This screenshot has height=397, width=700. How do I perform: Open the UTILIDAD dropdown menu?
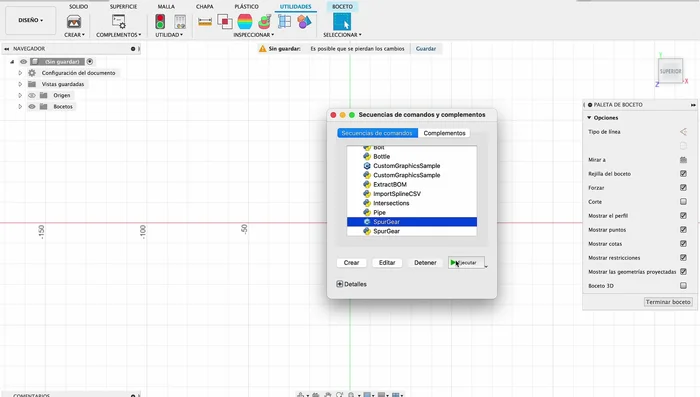click(x=169, y=35)
